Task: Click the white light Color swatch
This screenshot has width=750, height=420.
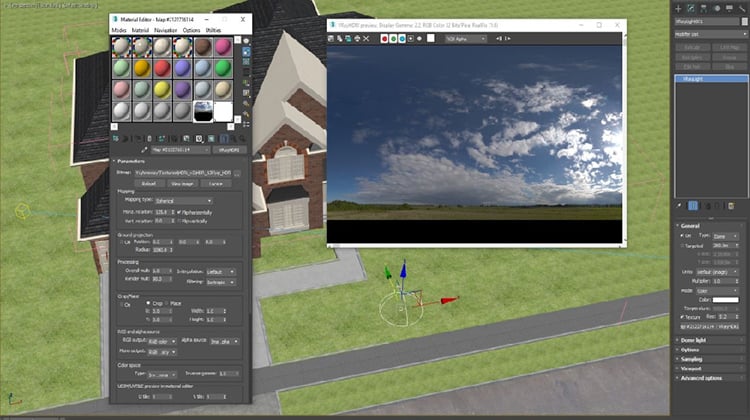Action: coord(725,300)
